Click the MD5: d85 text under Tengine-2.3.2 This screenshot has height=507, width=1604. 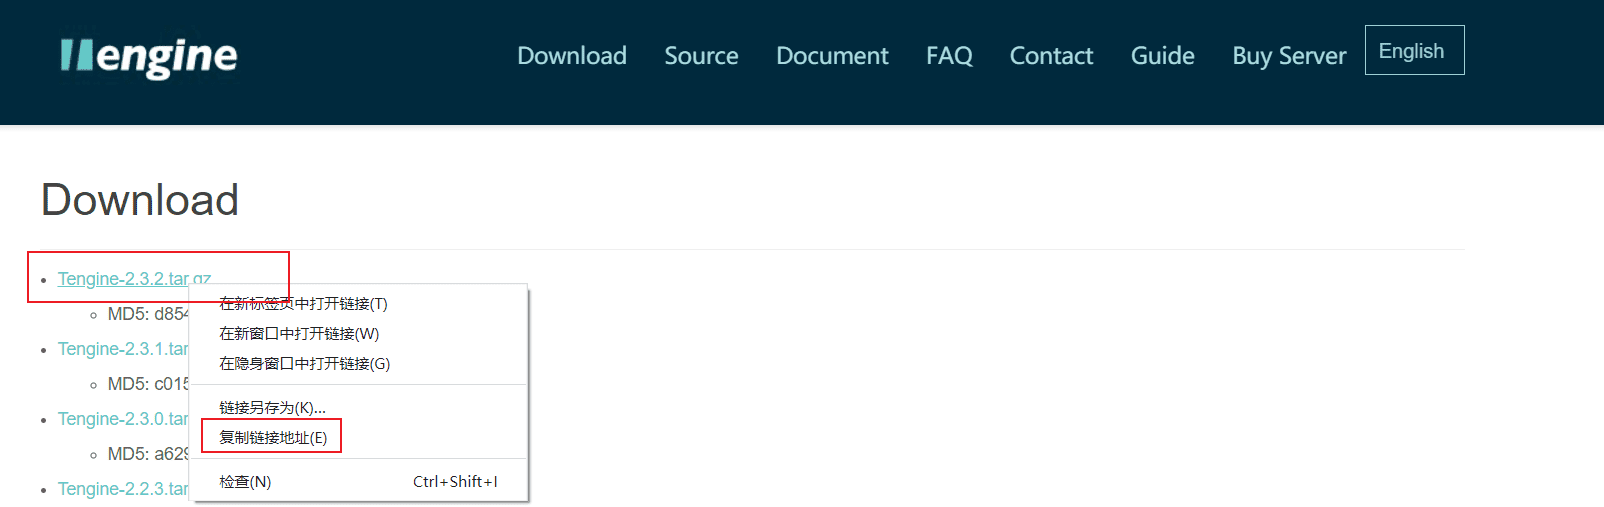tap(148, 314)
